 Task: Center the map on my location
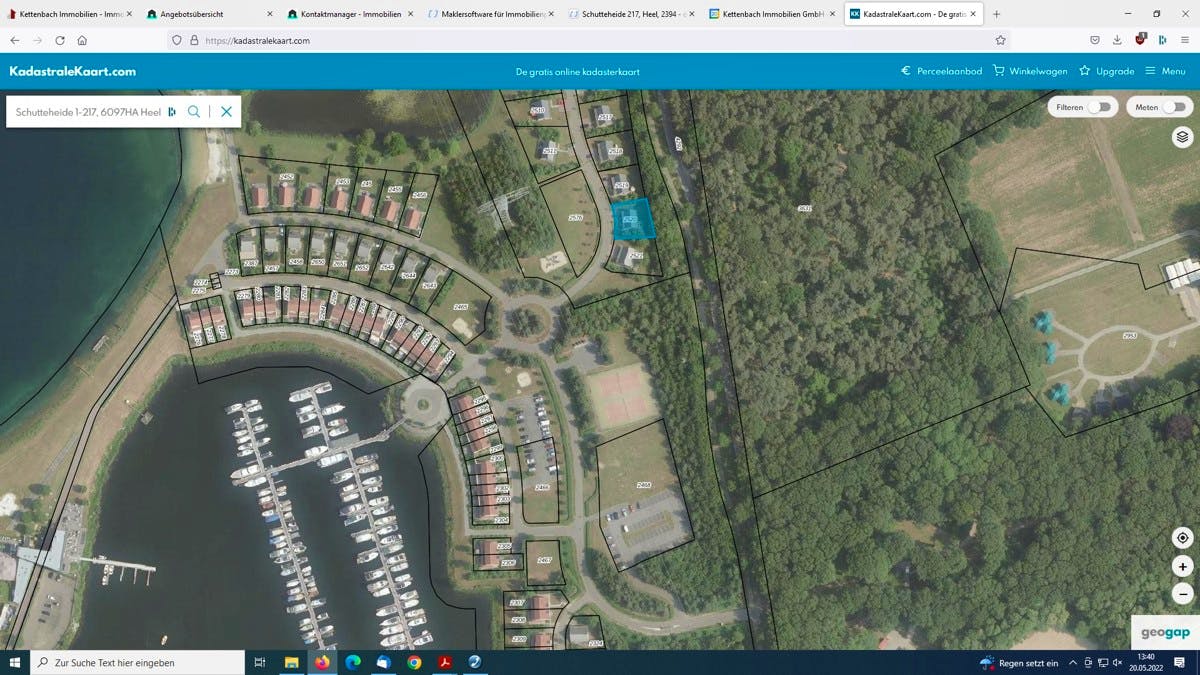[x=1182, y=538]
